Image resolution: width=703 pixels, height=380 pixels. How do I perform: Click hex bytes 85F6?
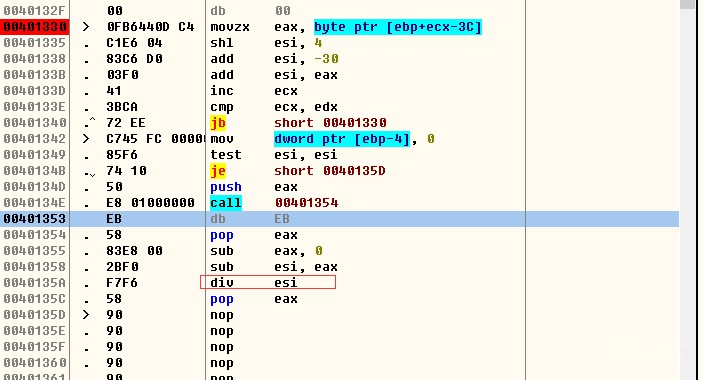[122, 155]
